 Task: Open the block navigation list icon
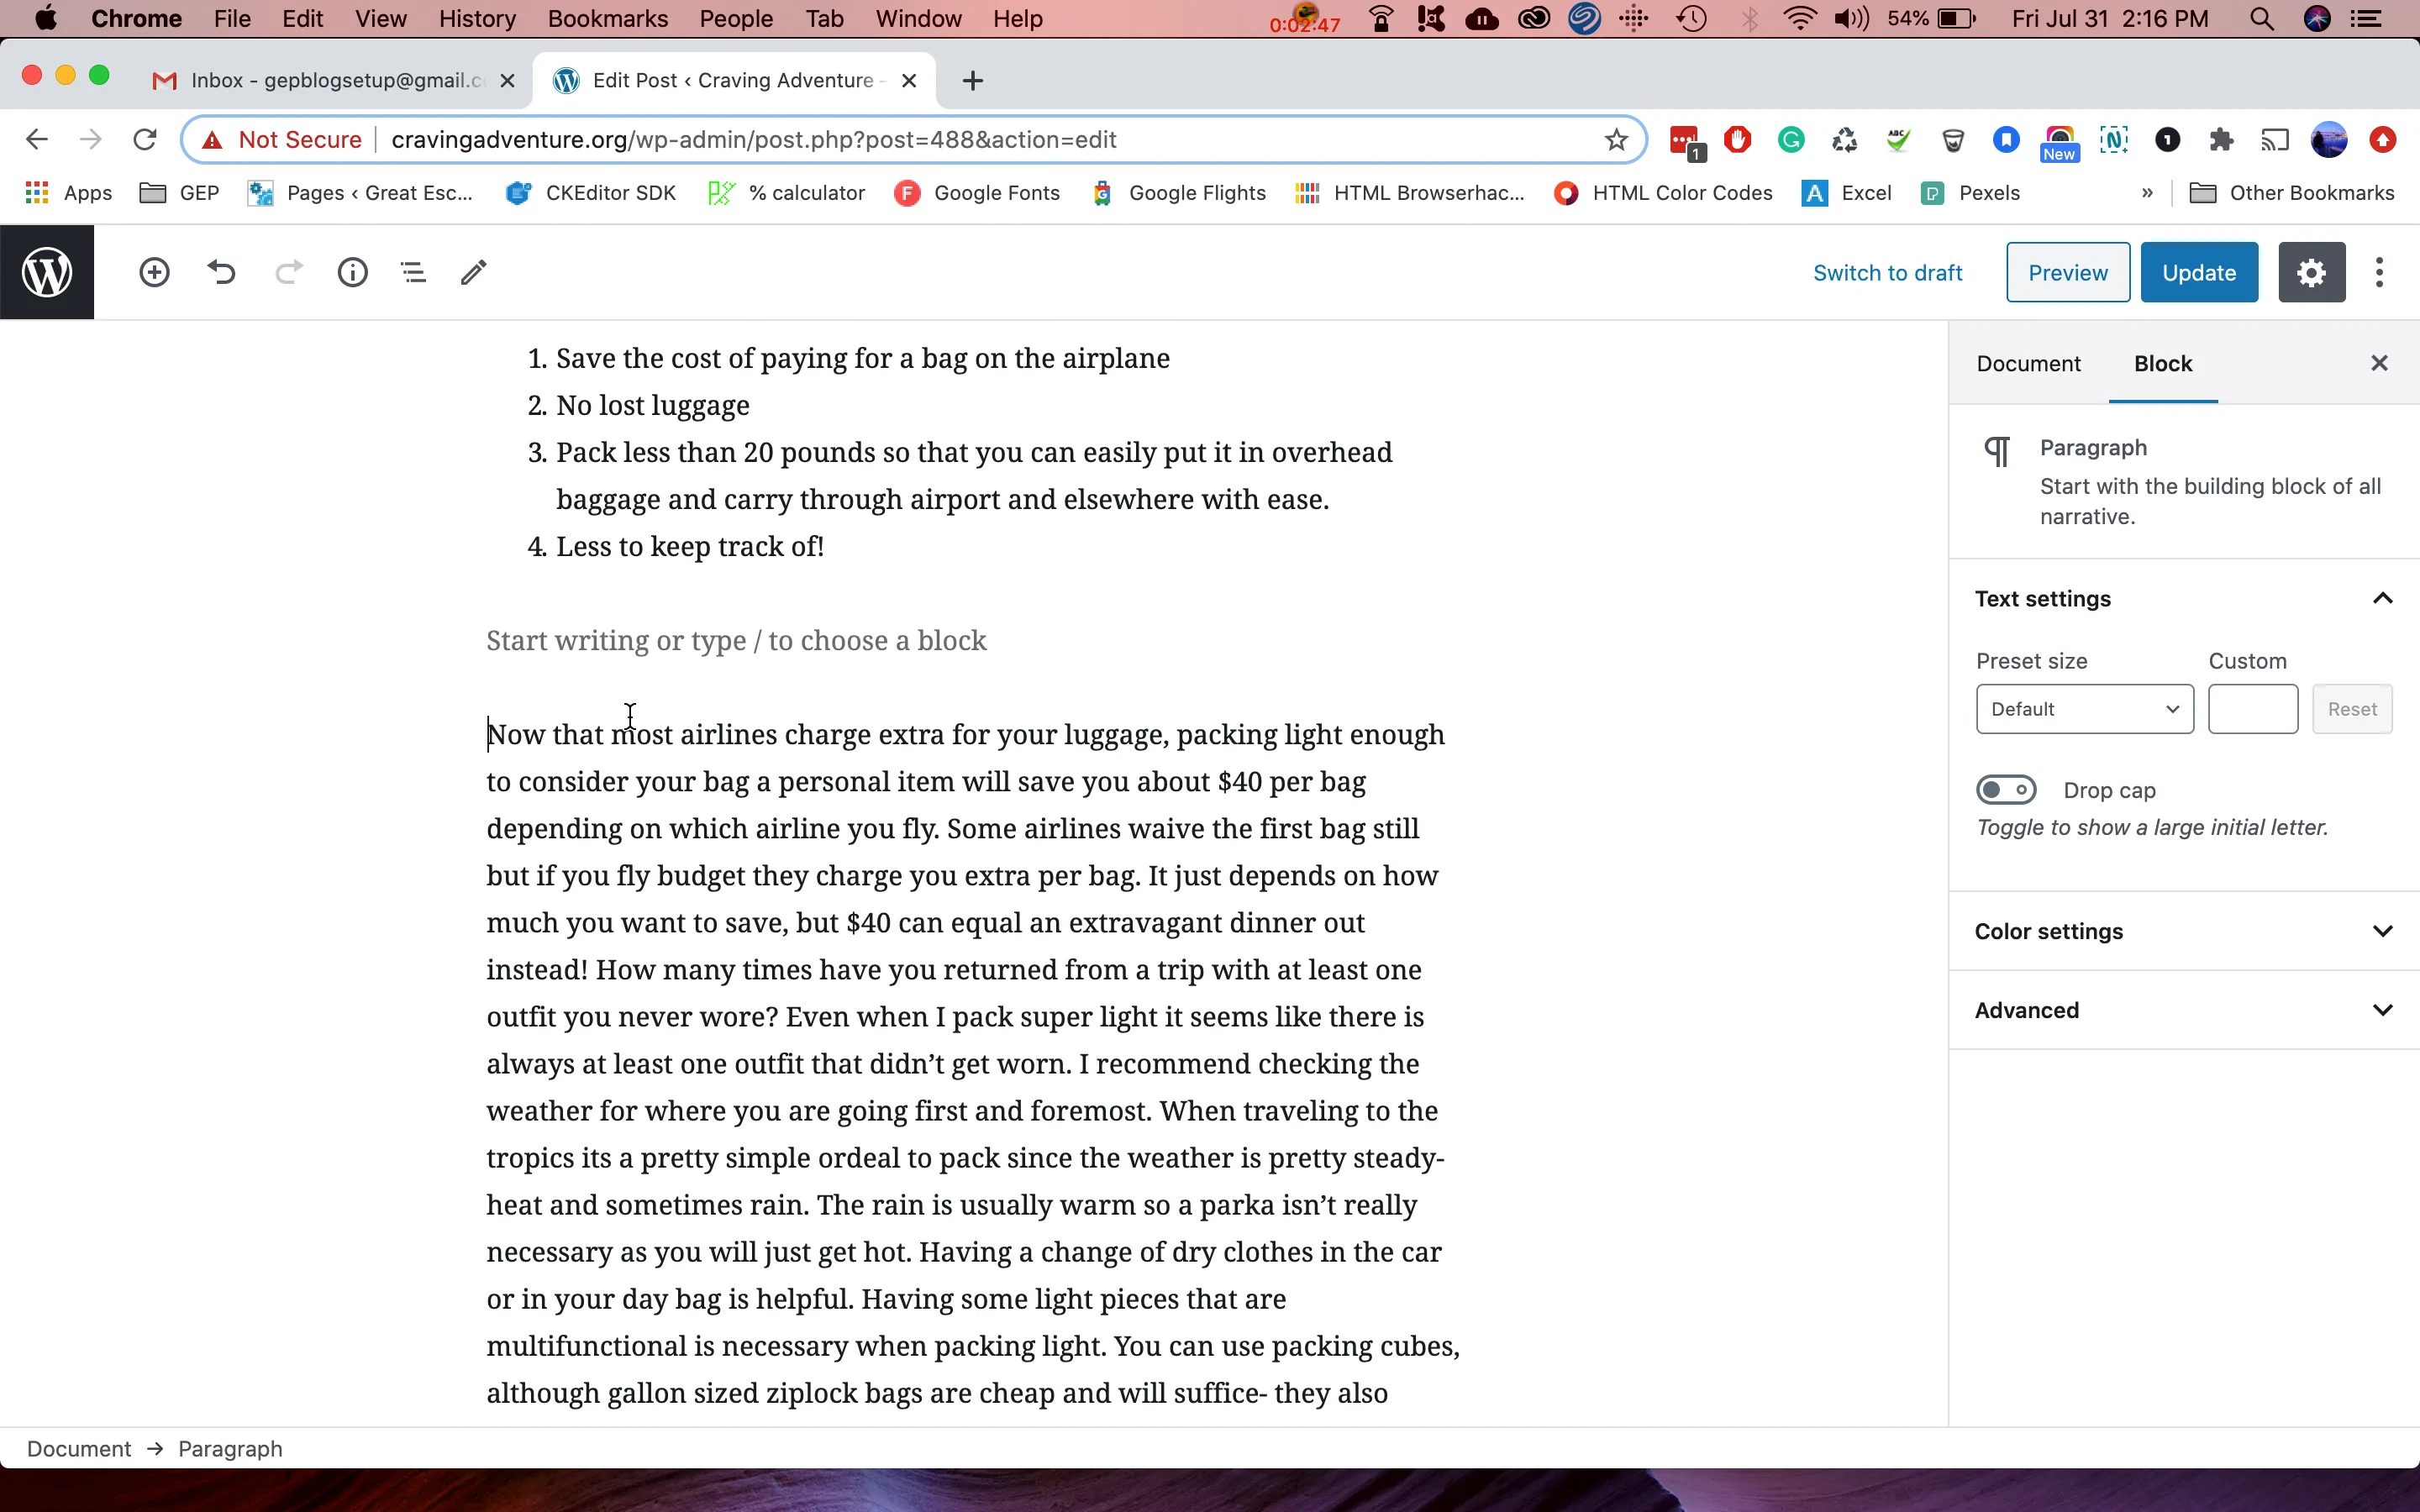click(x=413, y=272)
